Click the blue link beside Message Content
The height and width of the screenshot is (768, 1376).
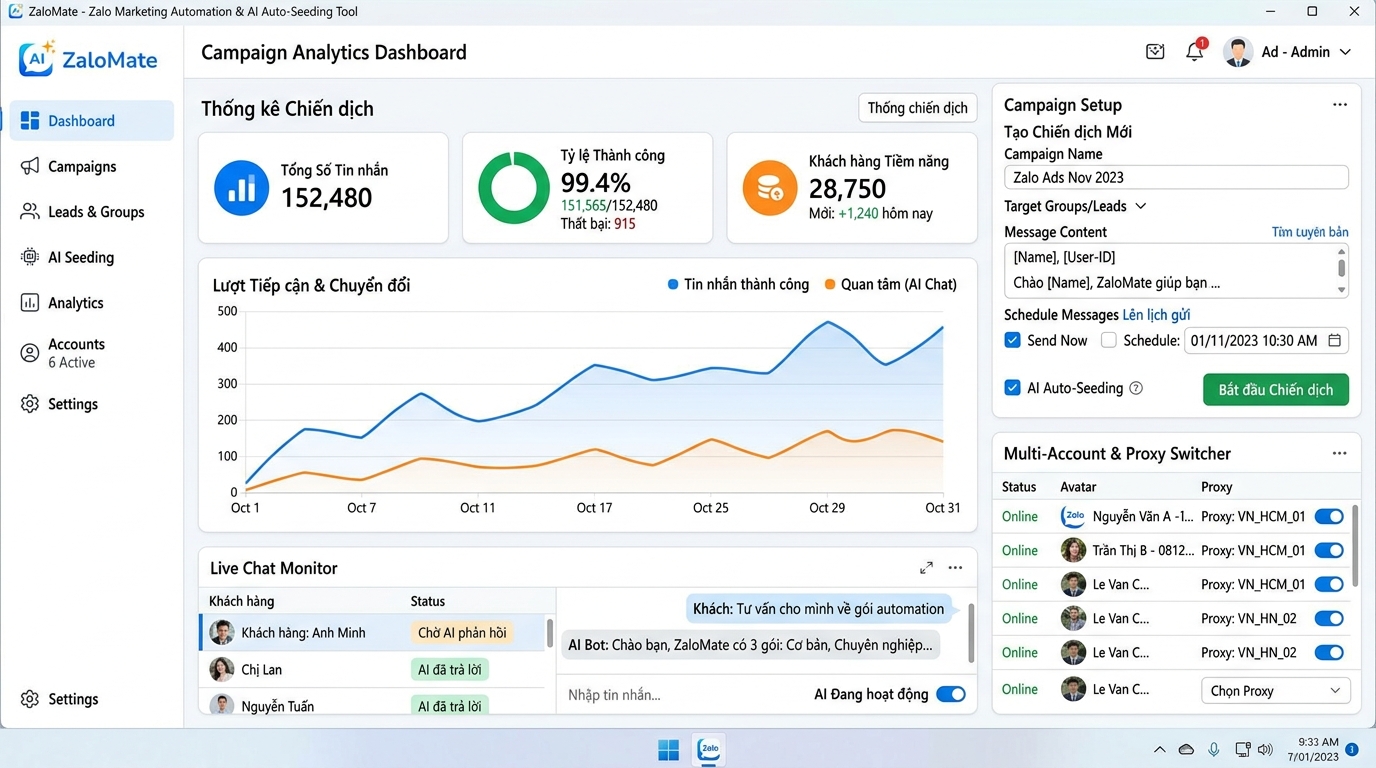point(1310,232)
